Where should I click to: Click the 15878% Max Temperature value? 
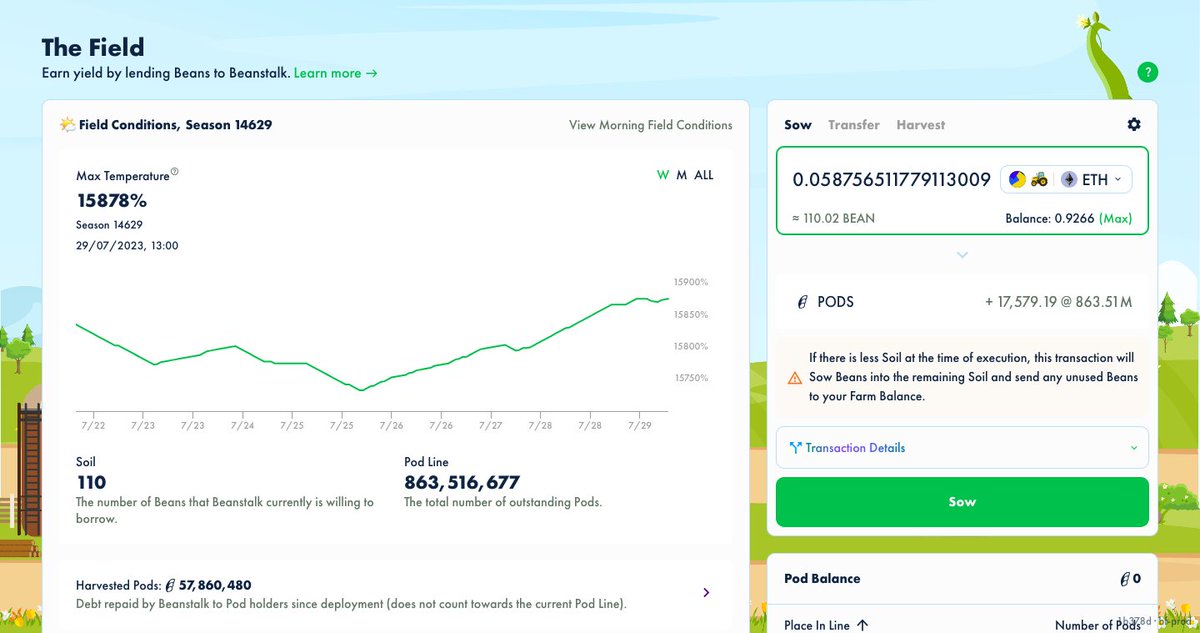click(x=112, y=200)
